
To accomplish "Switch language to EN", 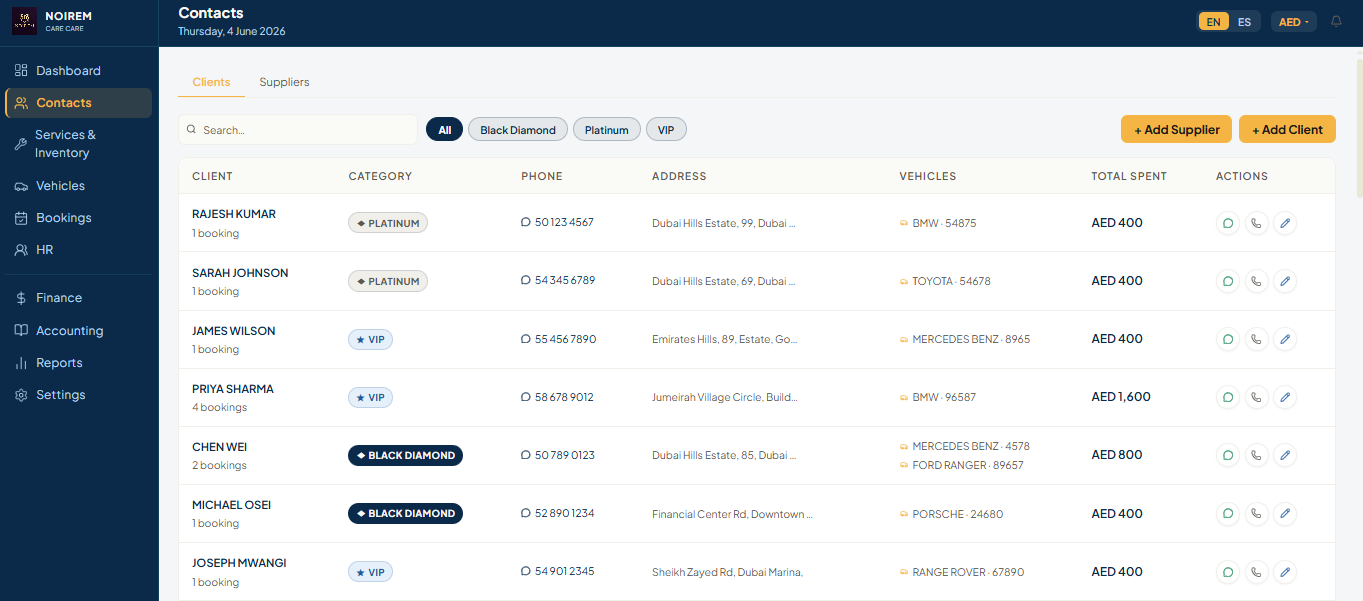I will 1214,22.
